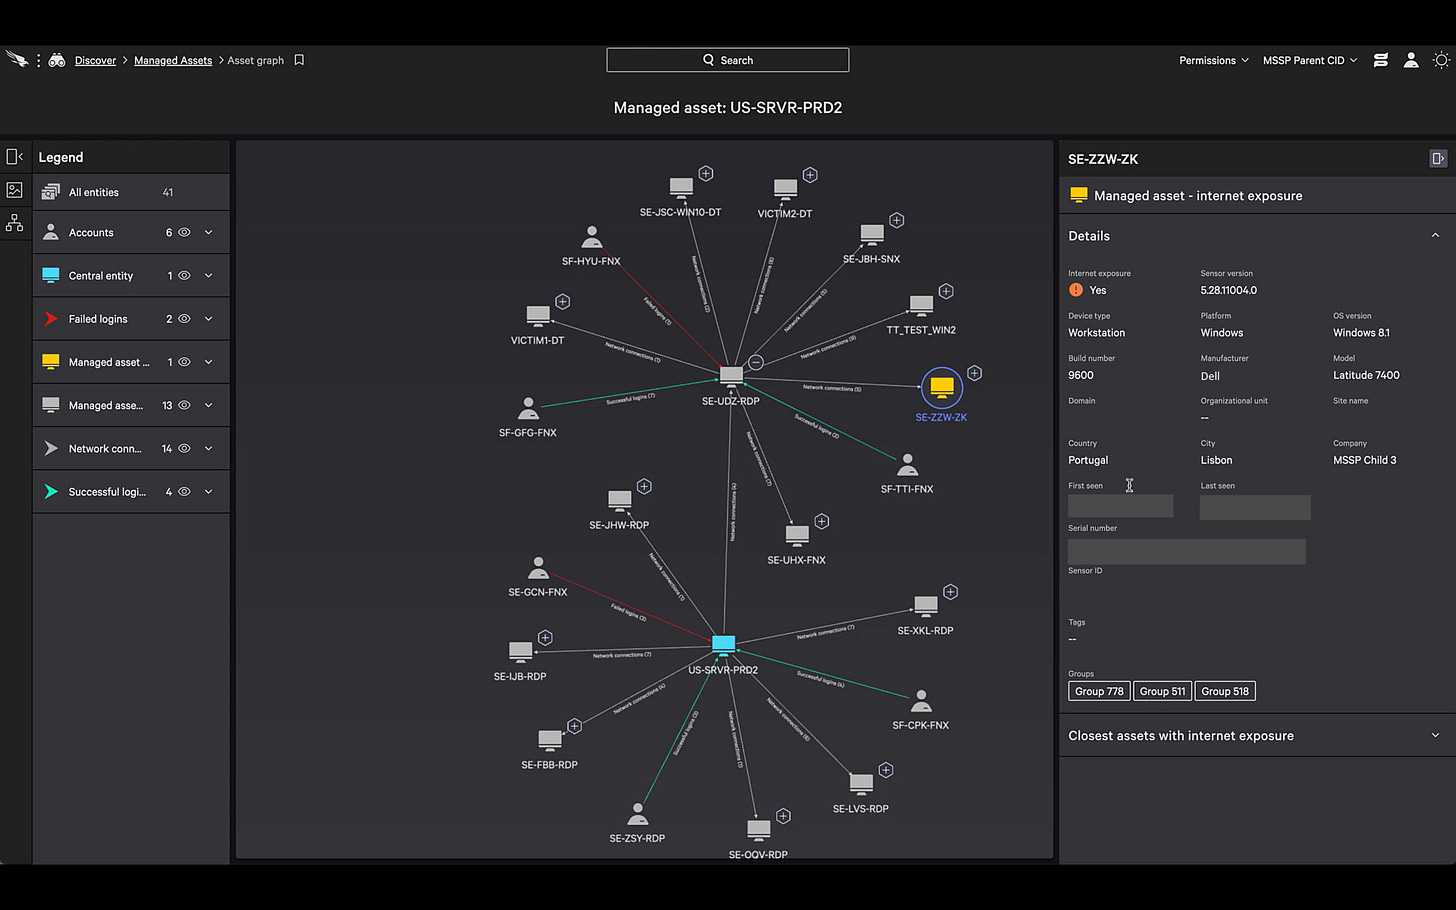1456x910 pixels.
Task: Click the Group 778 tag
Action: click(x=1099, y=691)
